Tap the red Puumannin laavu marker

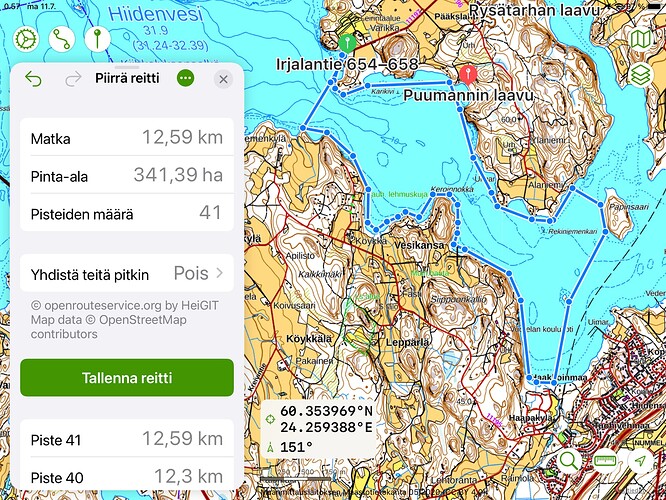pyautogui.click(x=468, y=74)
